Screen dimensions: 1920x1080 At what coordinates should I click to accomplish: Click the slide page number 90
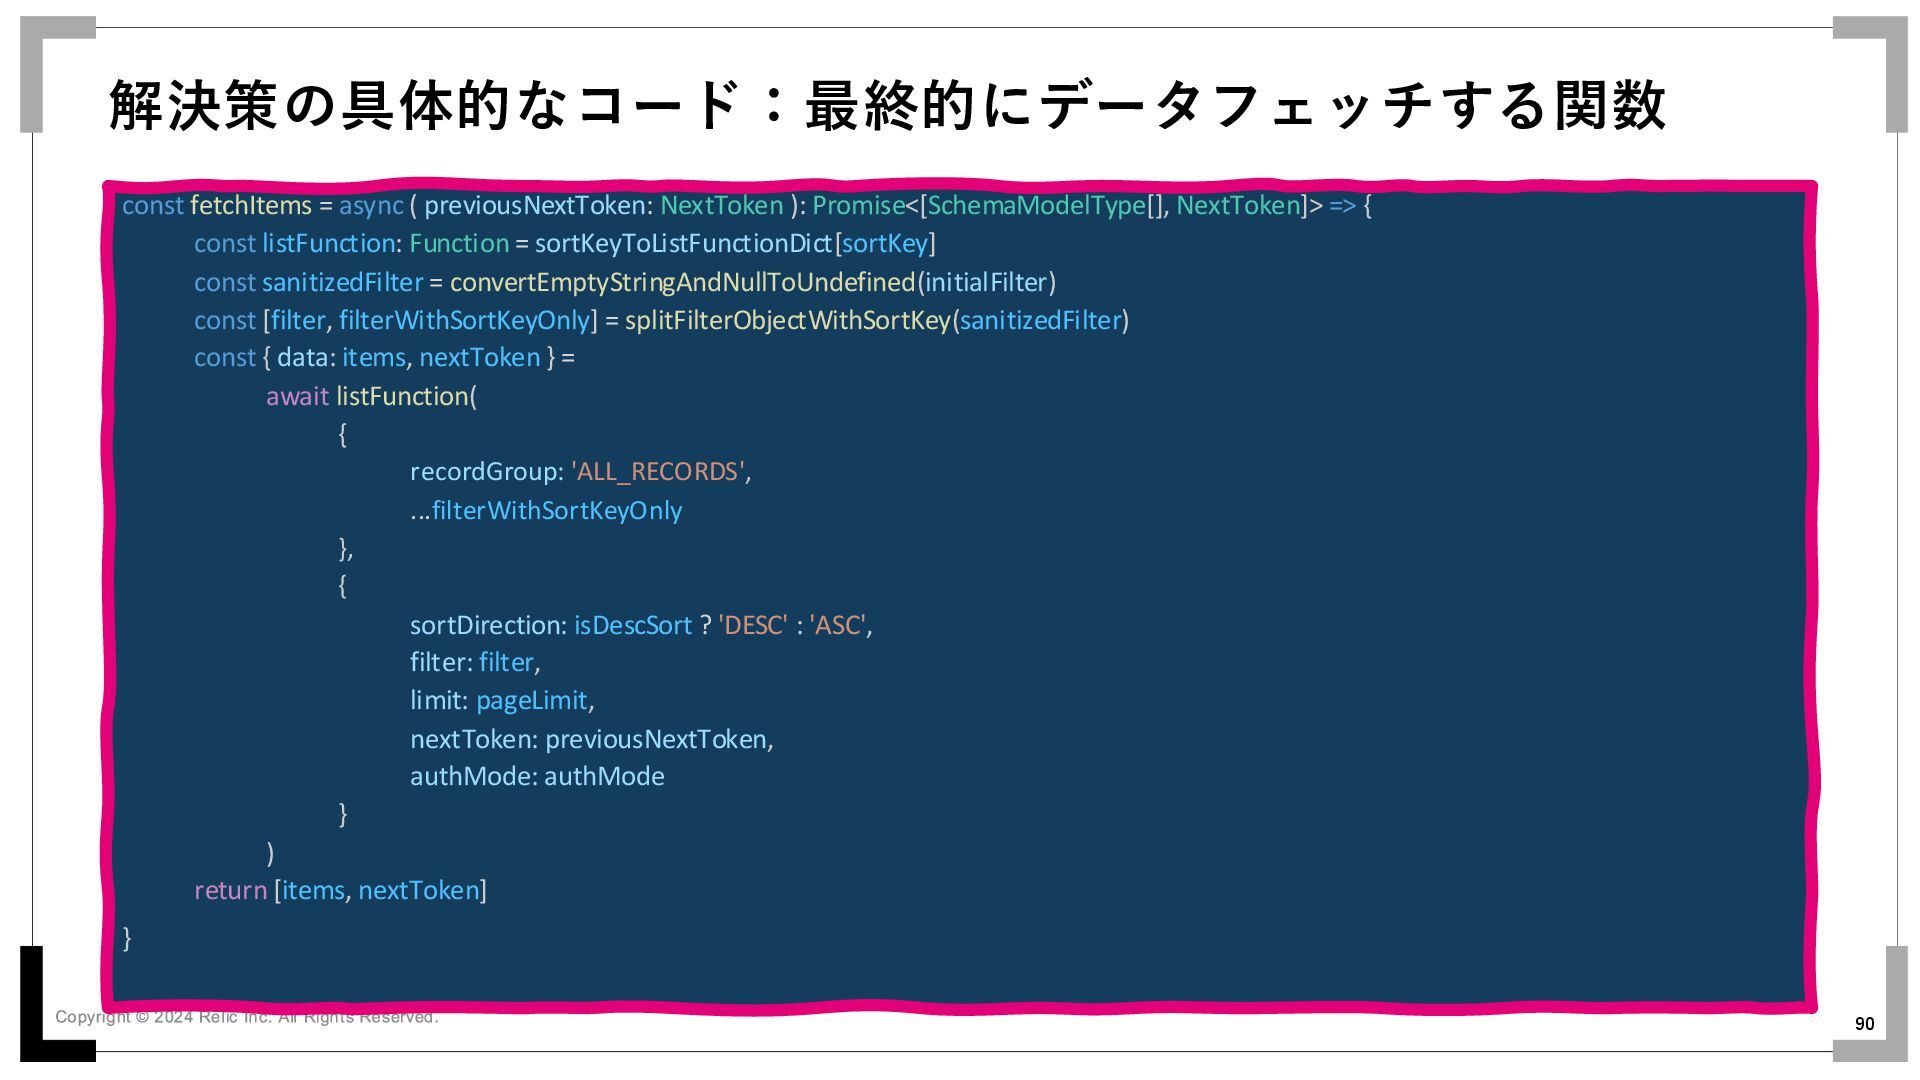coord(1864,1024)
